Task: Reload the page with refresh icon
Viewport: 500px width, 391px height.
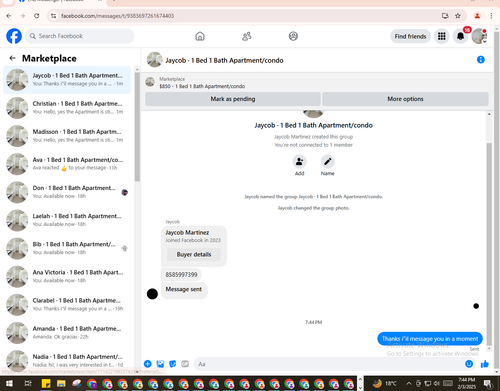Action: coord(36,16)
